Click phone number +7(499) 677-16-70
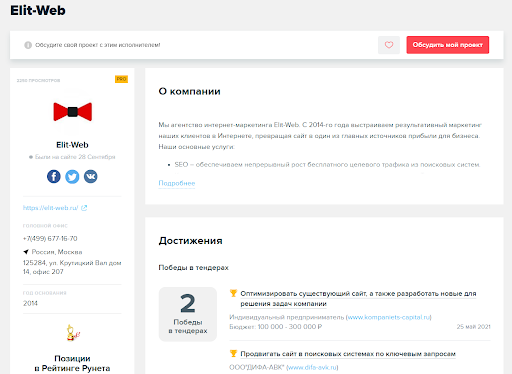Viewport: 512px width, 374px height. pos(50,238)
